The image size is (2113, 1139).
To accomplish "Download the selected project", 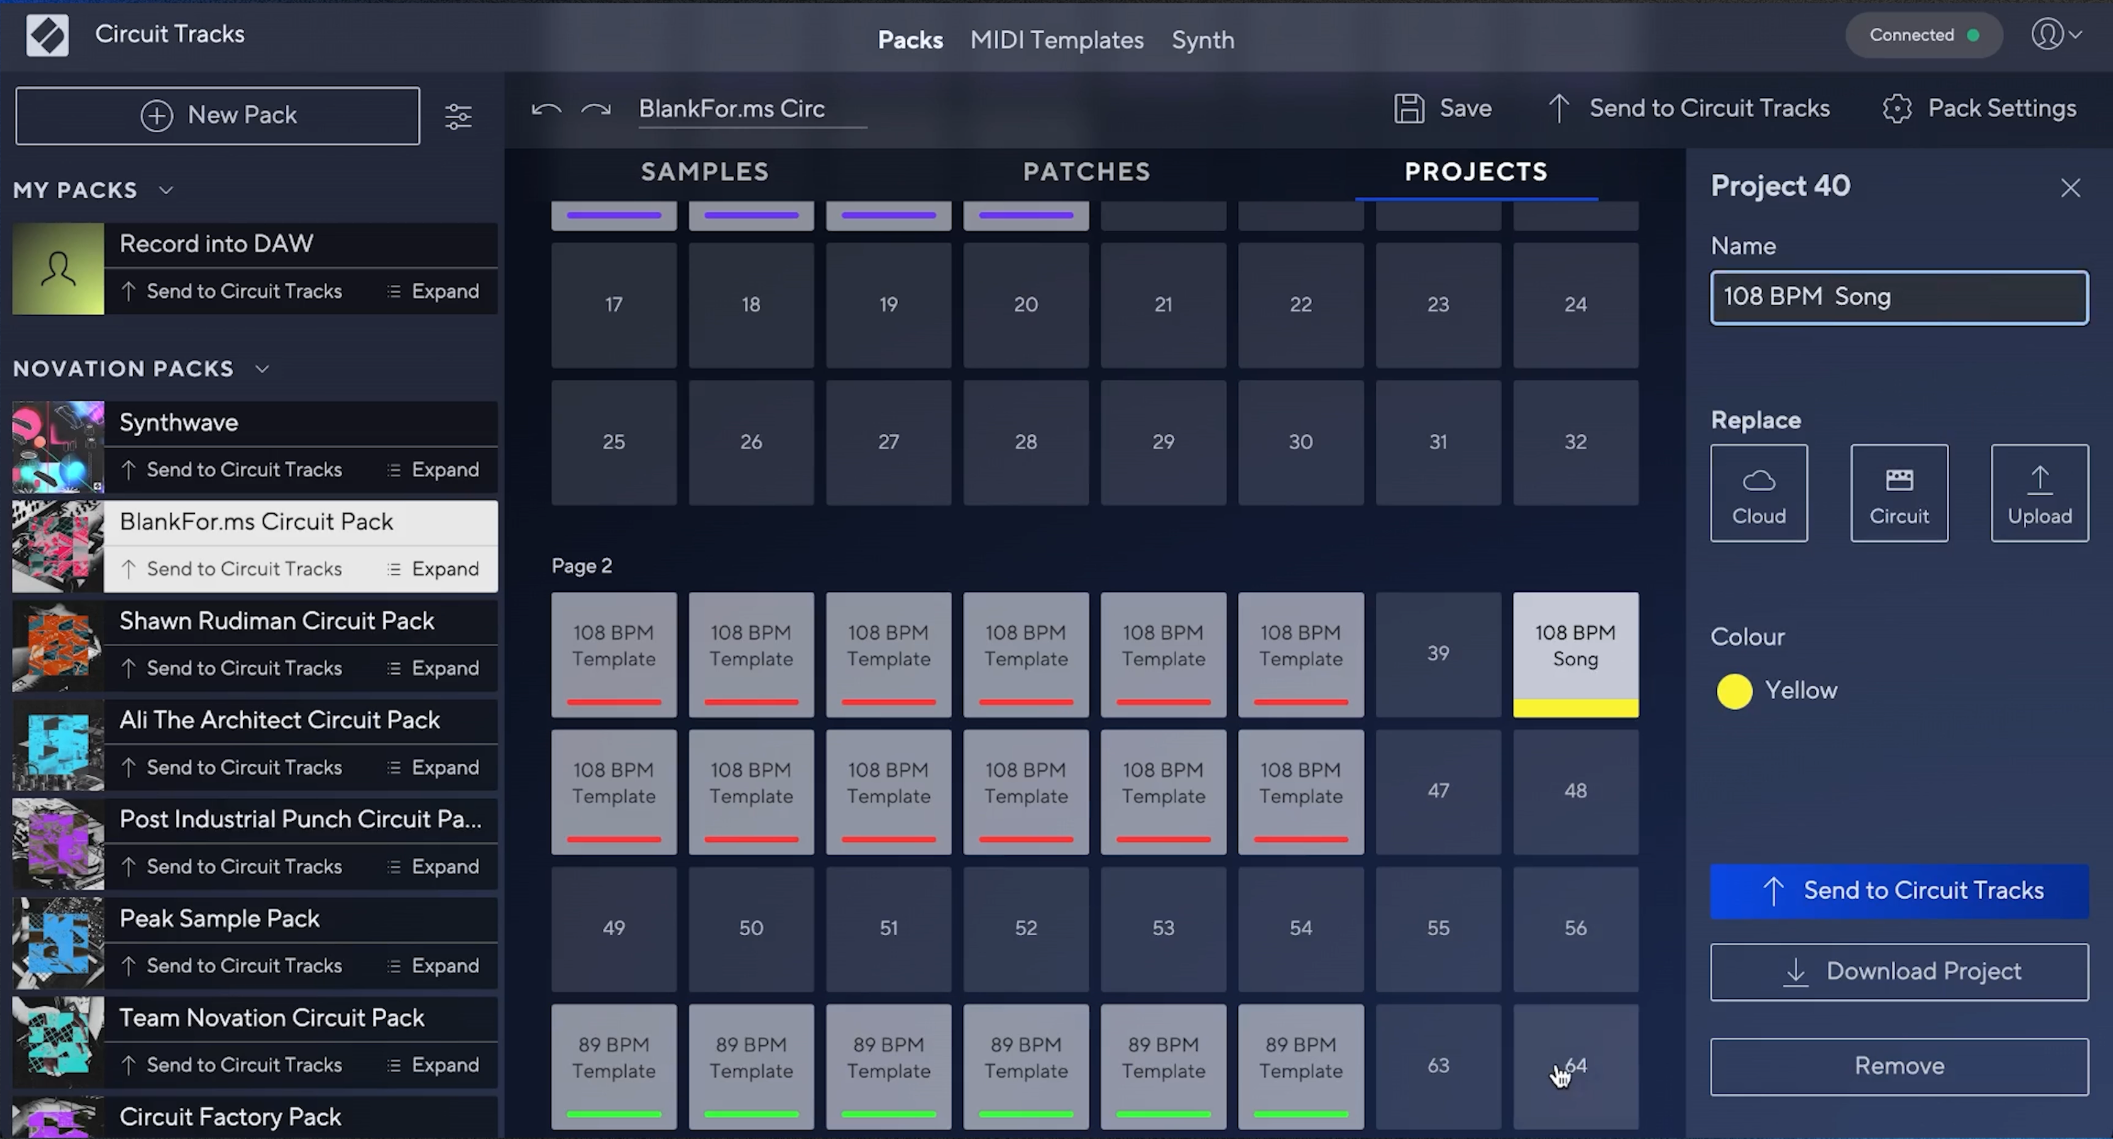I will tap(1899, 972).
